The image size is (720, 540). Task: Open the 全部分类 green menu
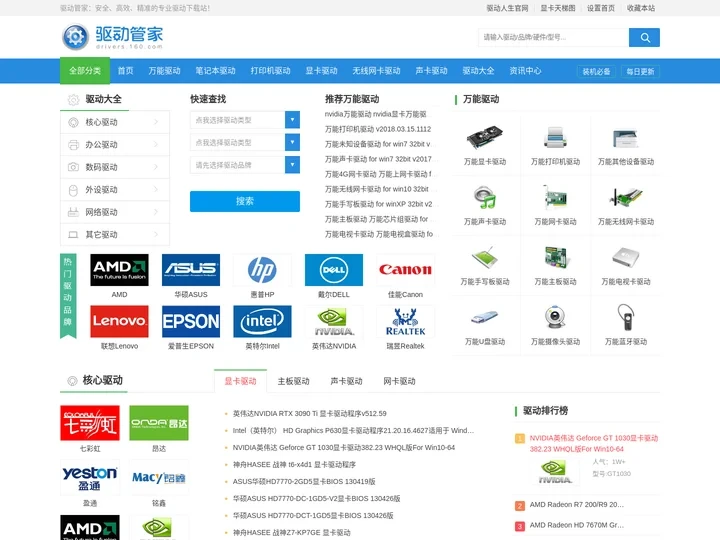click(x=85, y=71)
